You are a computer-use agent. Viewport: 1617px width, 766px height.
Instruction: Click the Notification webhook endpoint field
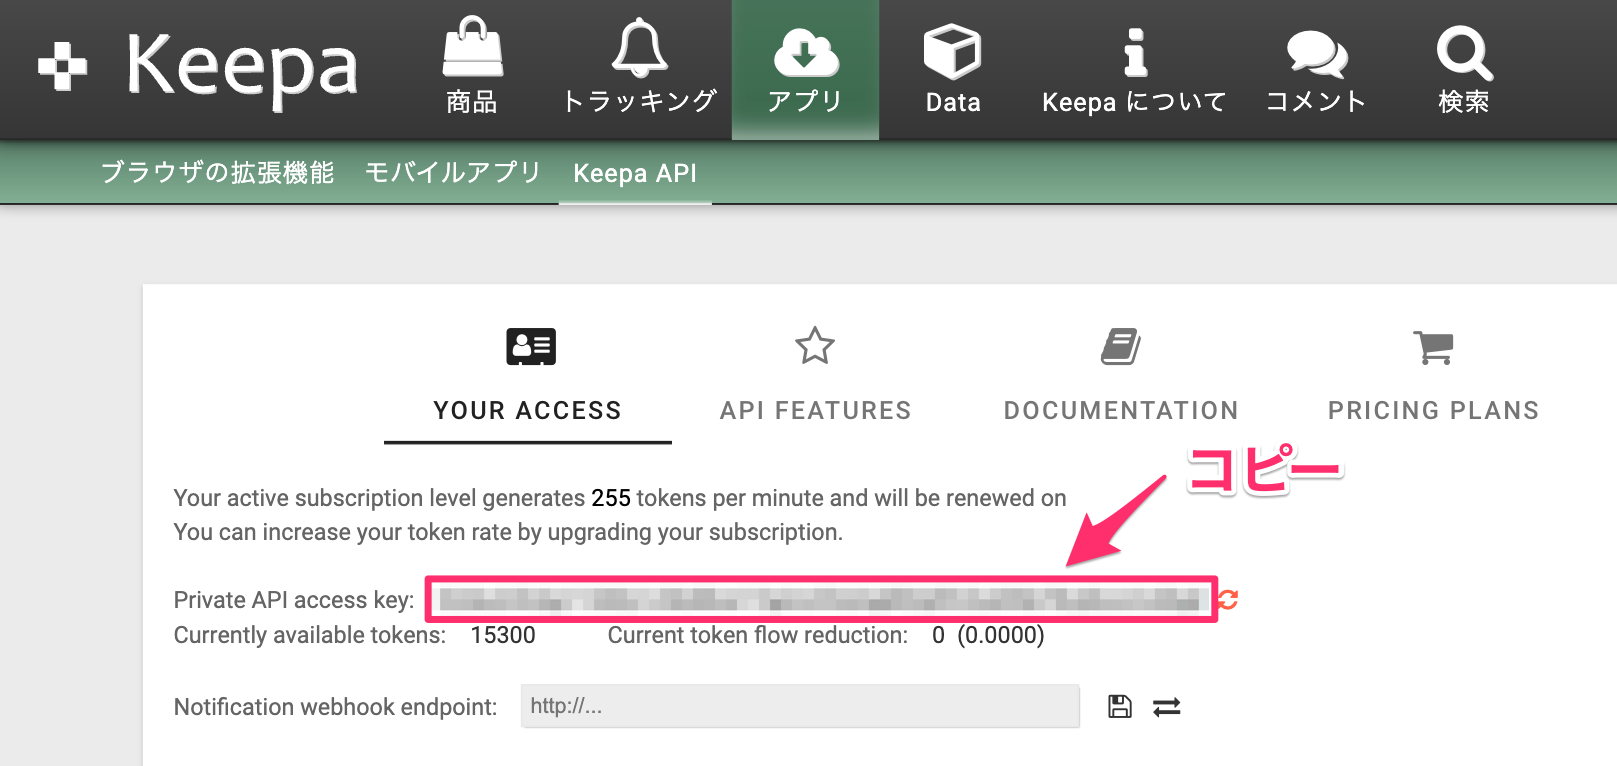tap(799, 706)
